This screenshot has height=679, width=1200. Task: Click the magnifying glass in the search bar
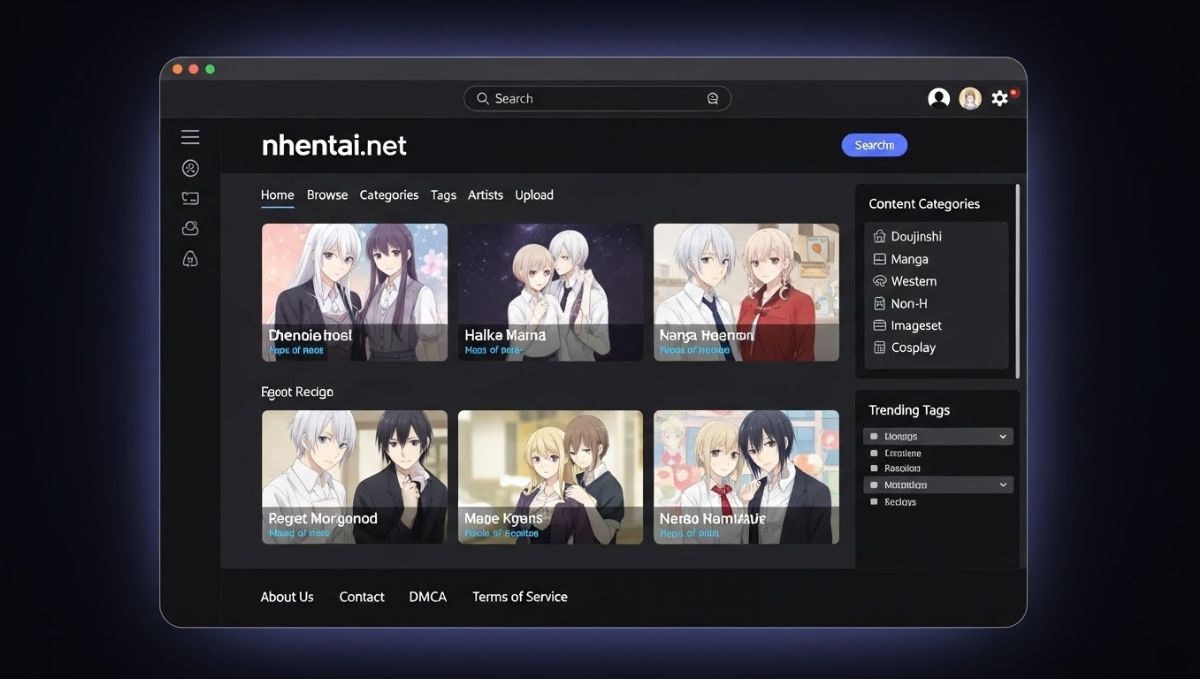pyautogui.click(x=483, y=98)
